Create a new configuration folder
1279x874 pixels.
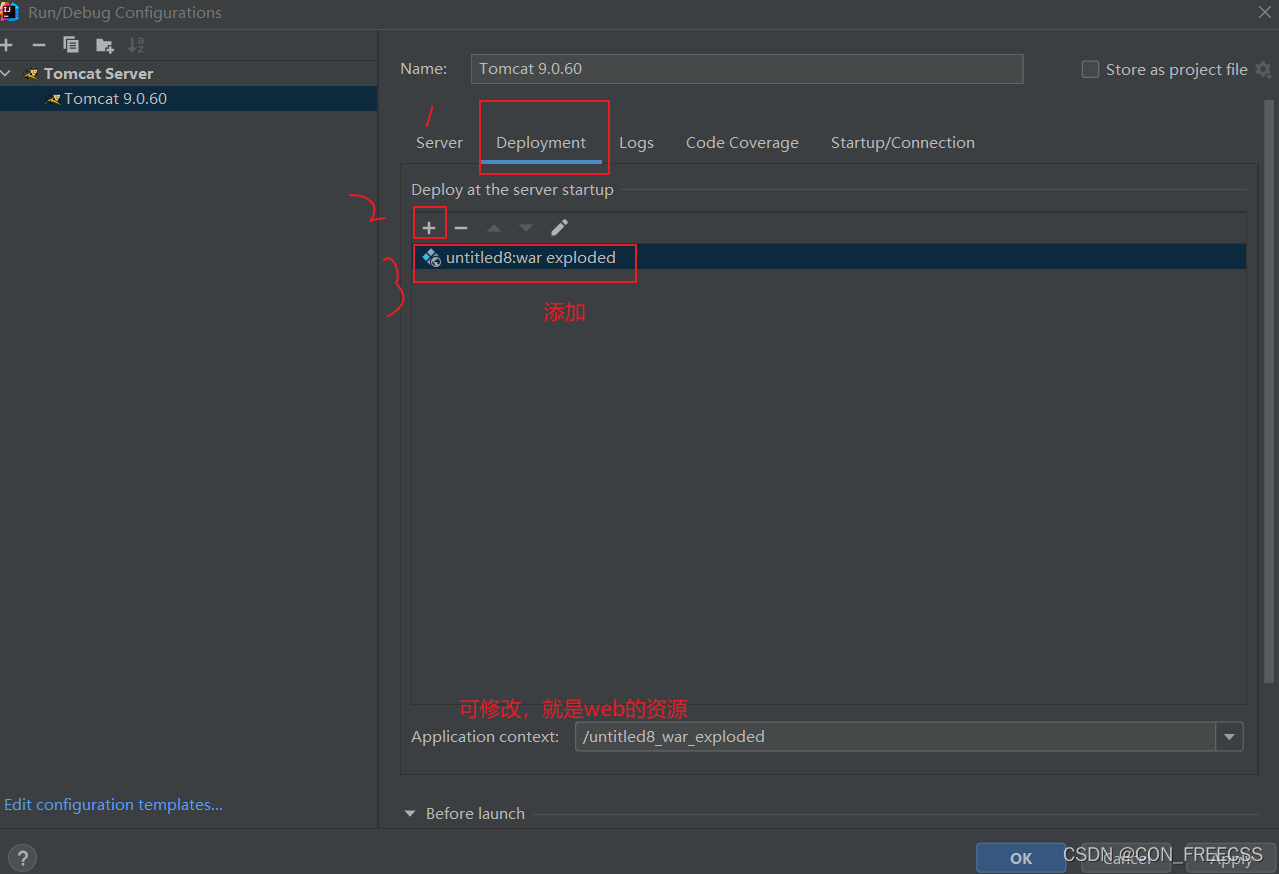[104, 45]
